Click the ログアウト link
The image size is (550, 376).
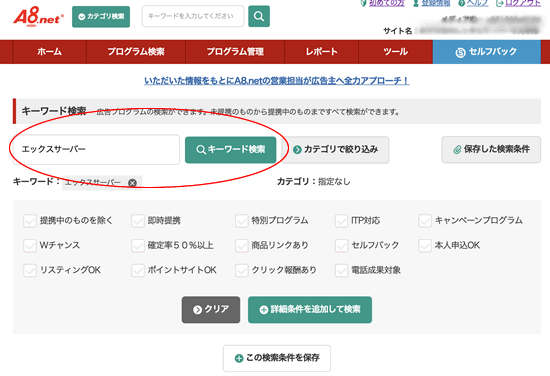523,3
